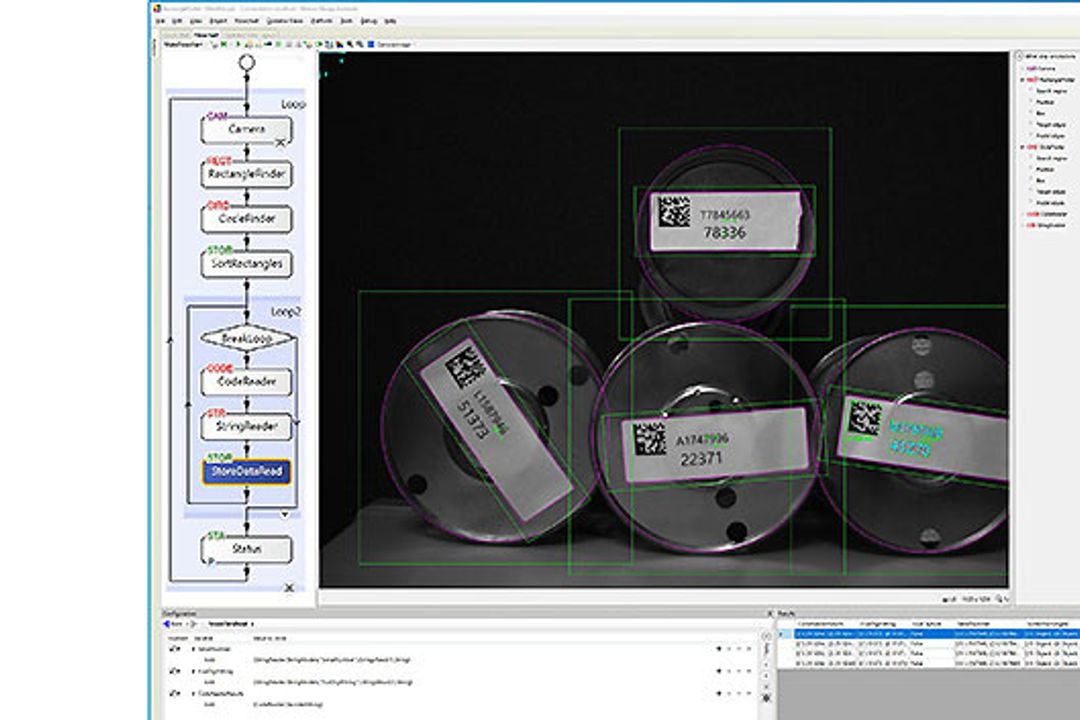Go back in Configuration panel

[x=167, y=624]
